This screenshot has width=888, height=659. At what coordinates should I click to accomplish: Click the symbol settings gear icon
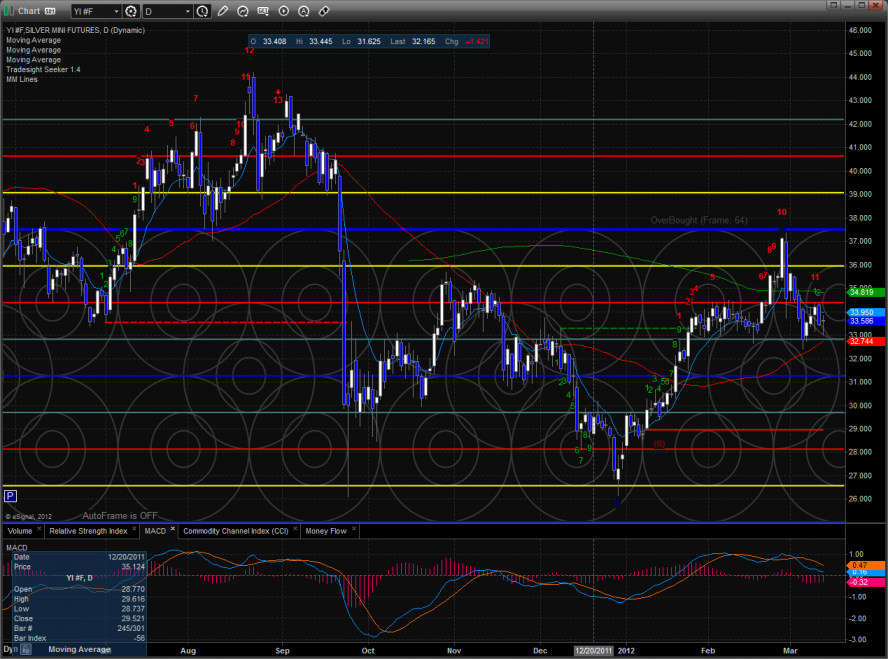(x=131, y=11)
